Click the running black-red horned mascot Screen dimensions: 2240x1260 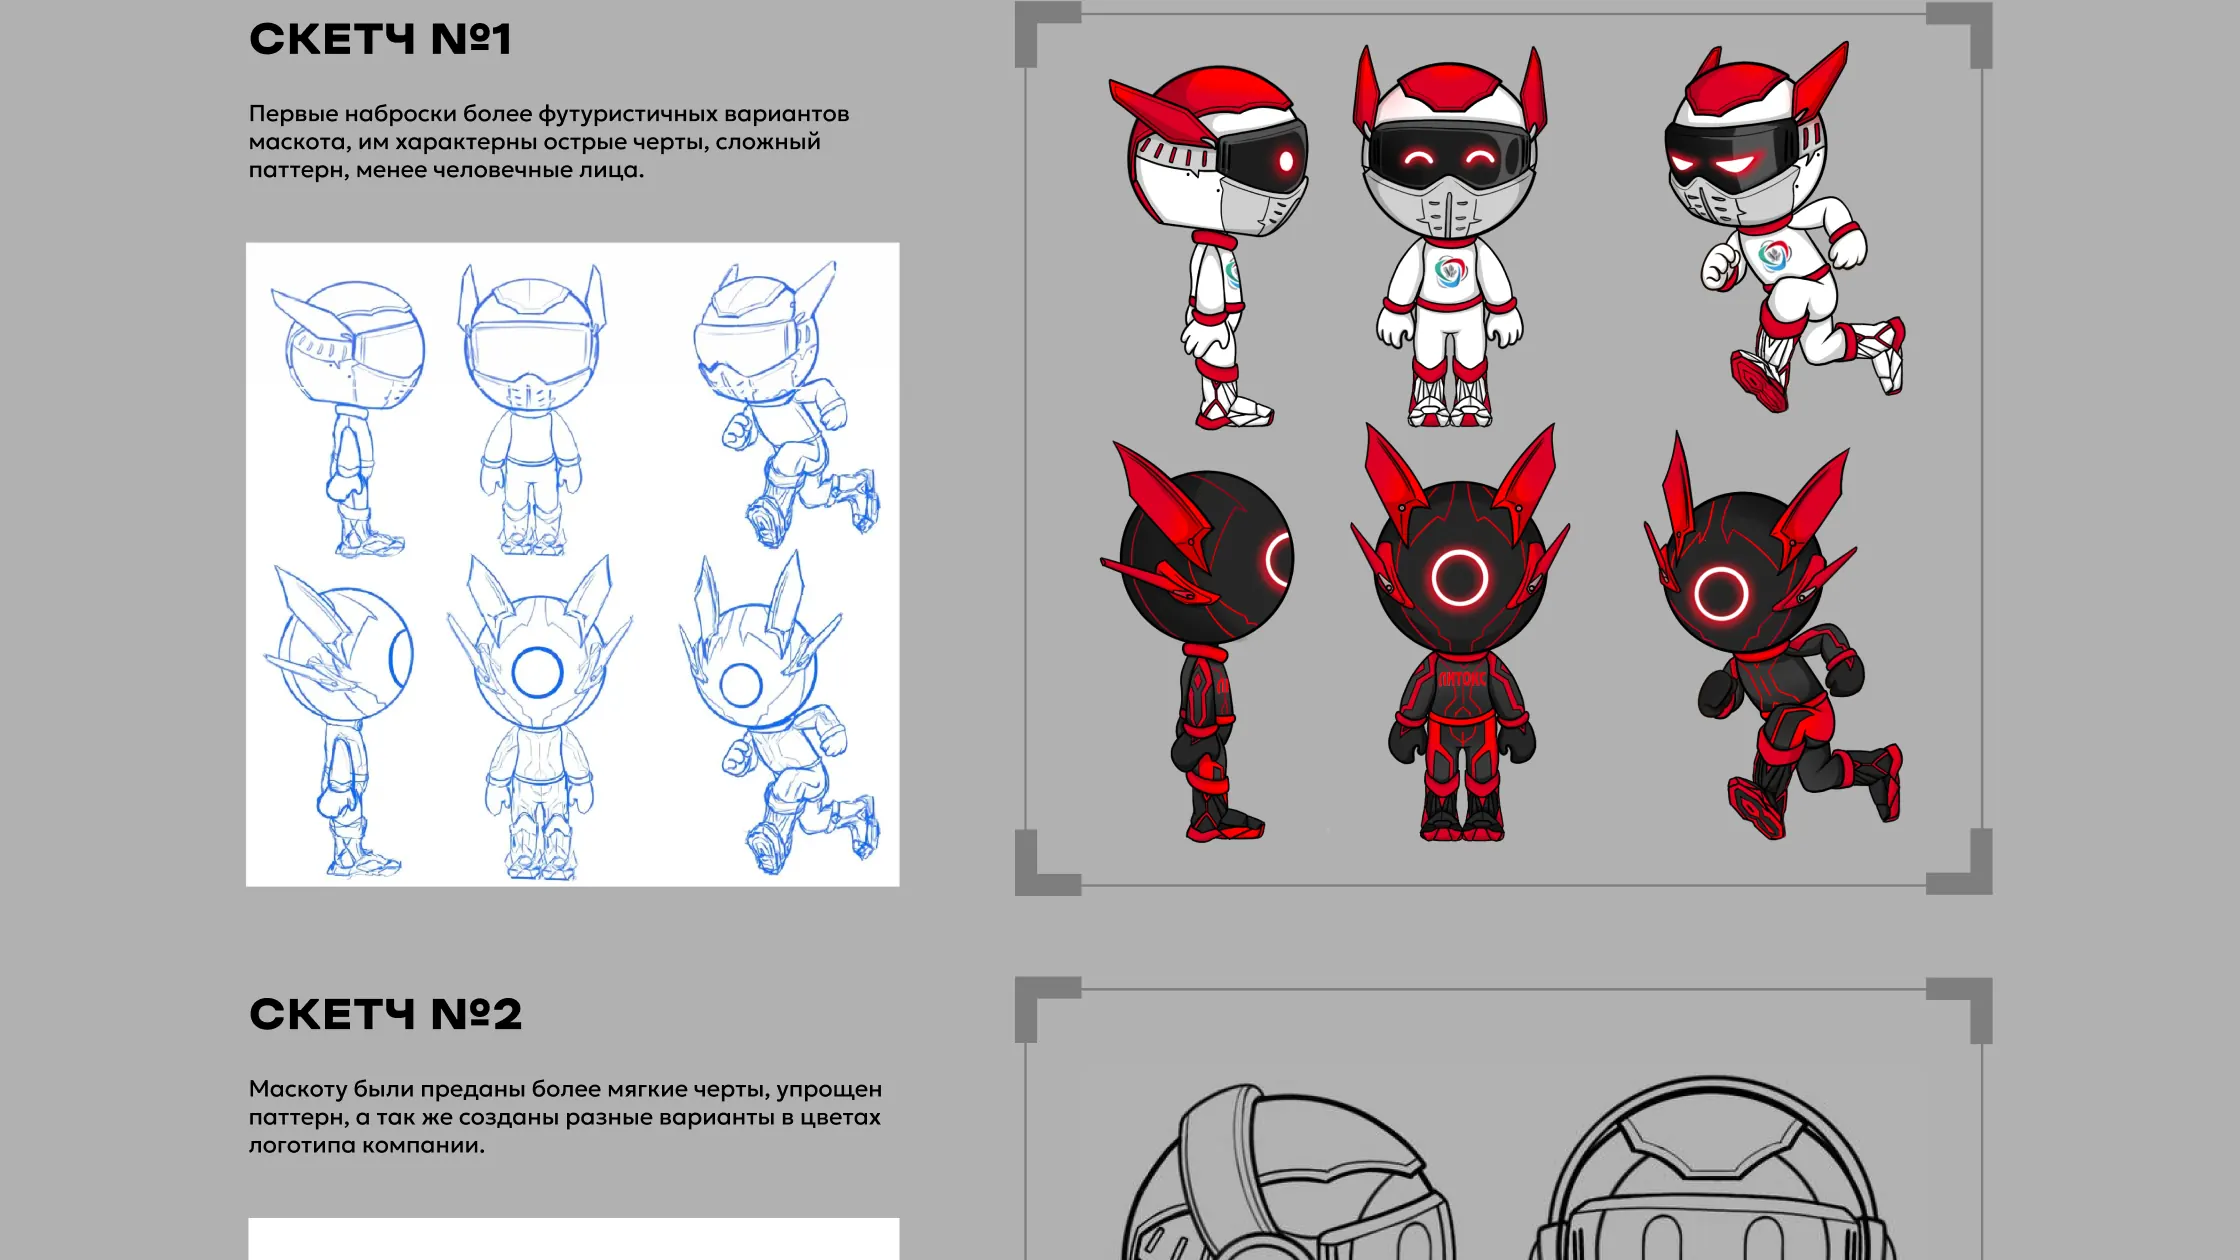click(x=1773, y=635)
